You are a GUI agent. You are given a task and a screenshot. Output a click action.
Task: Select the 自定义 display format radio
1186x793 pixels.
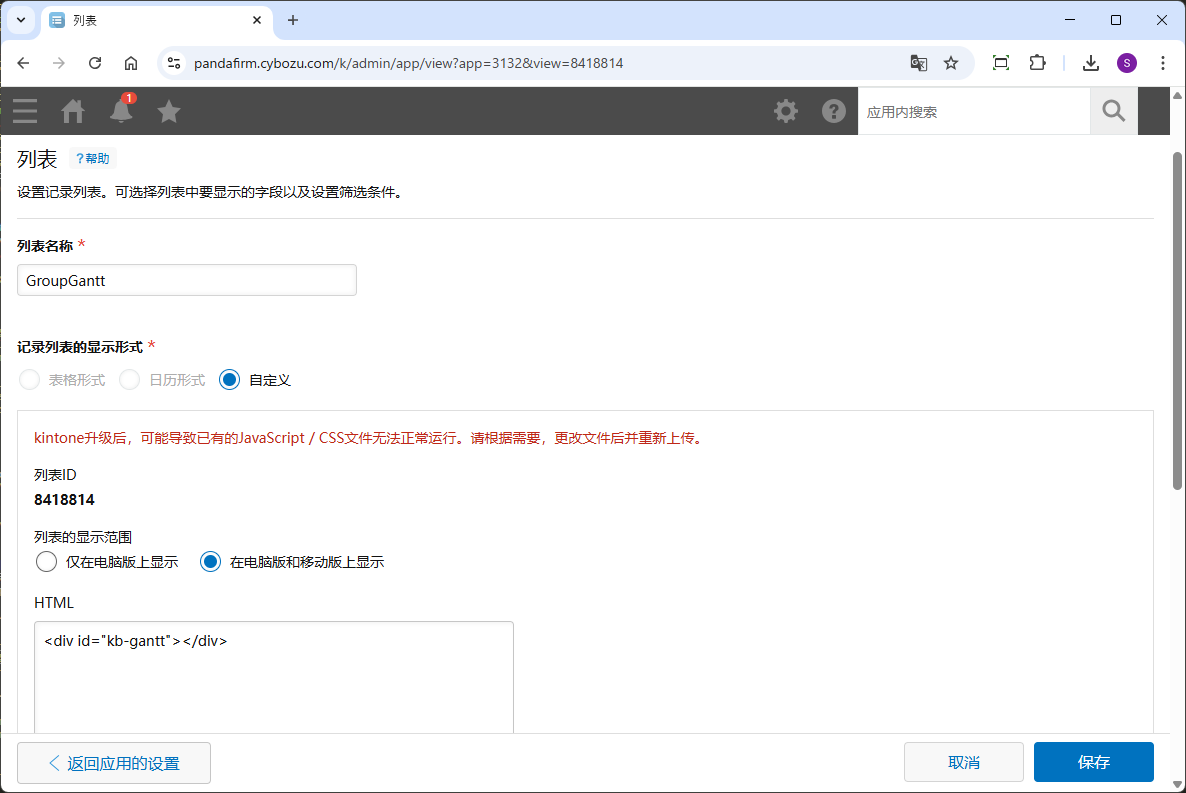(230, 380)
